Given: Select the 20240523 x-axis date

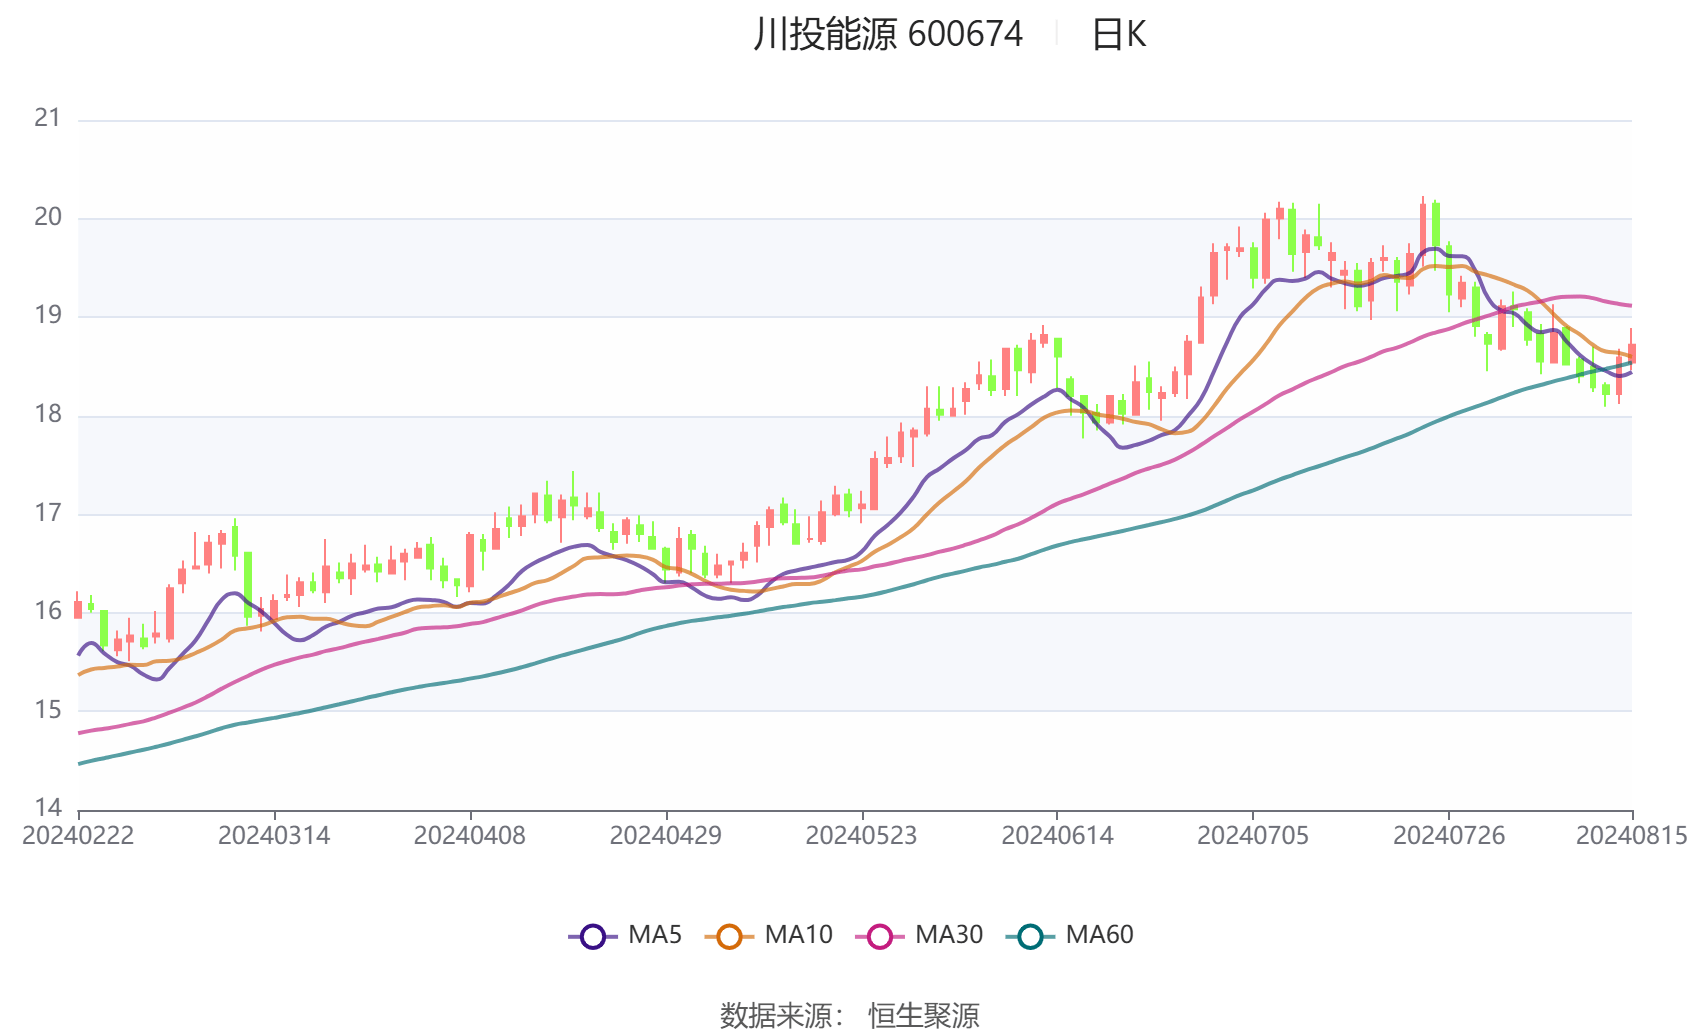Looking at the screenshot, I should pos(861,836).
